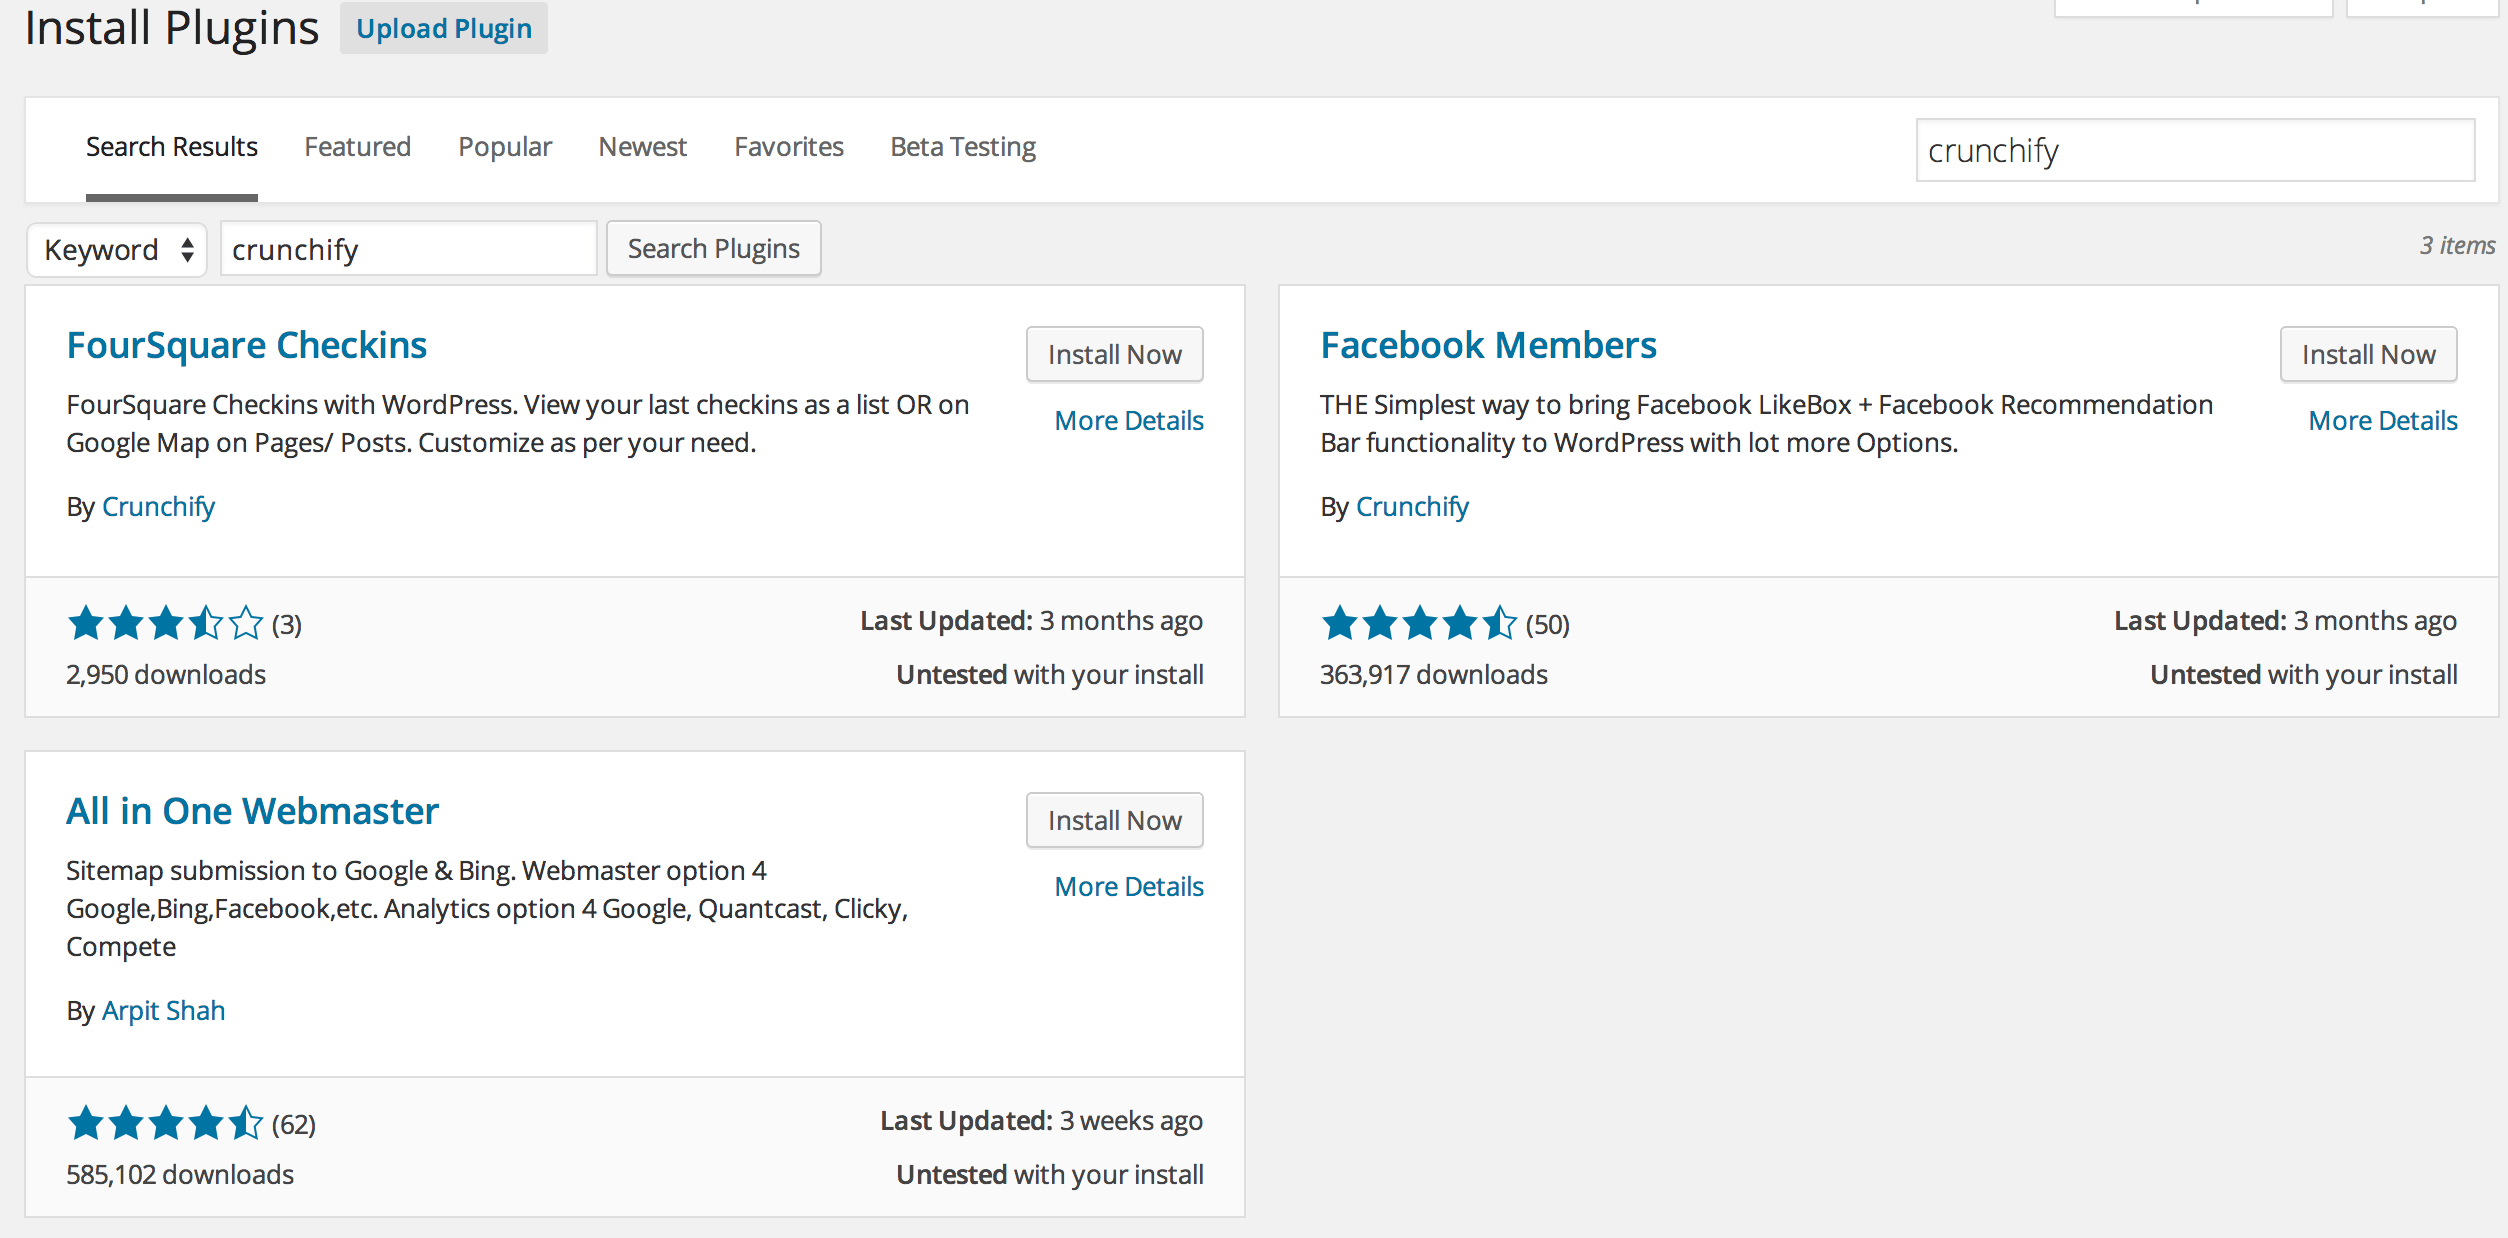The image size is (2508, 1238).
Task: Click the Upload Plugin button
Action: tap(443, 28)
